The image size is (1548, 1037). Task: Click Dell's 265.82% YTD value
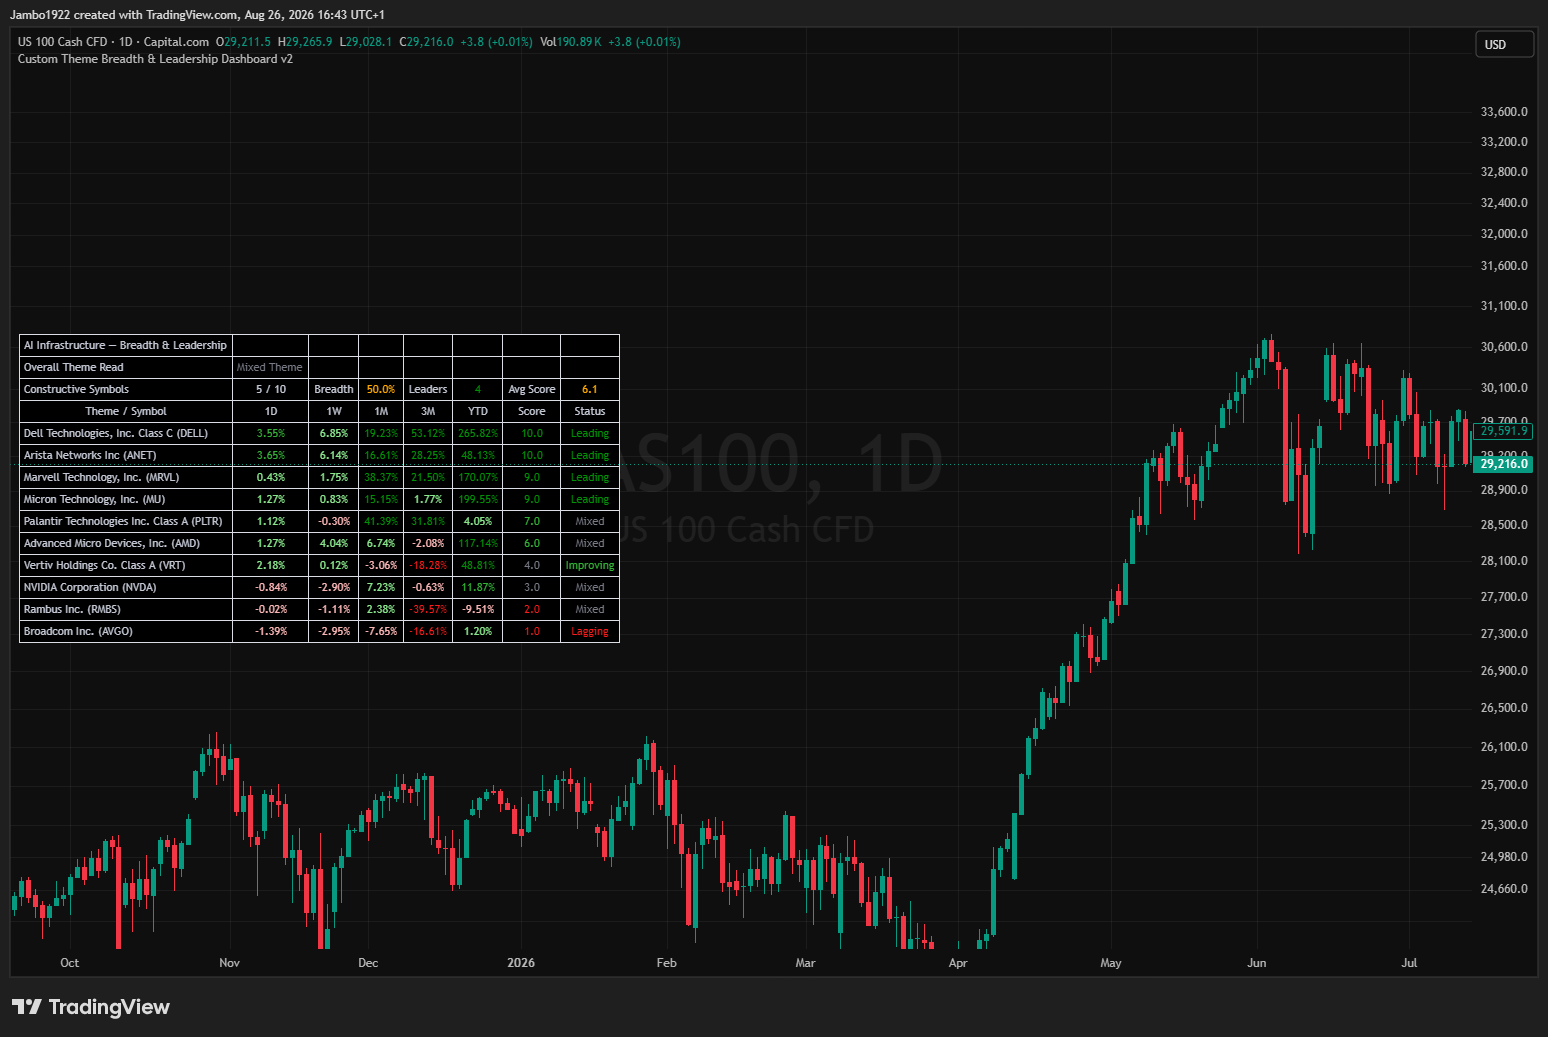click(x=478, y=433)
